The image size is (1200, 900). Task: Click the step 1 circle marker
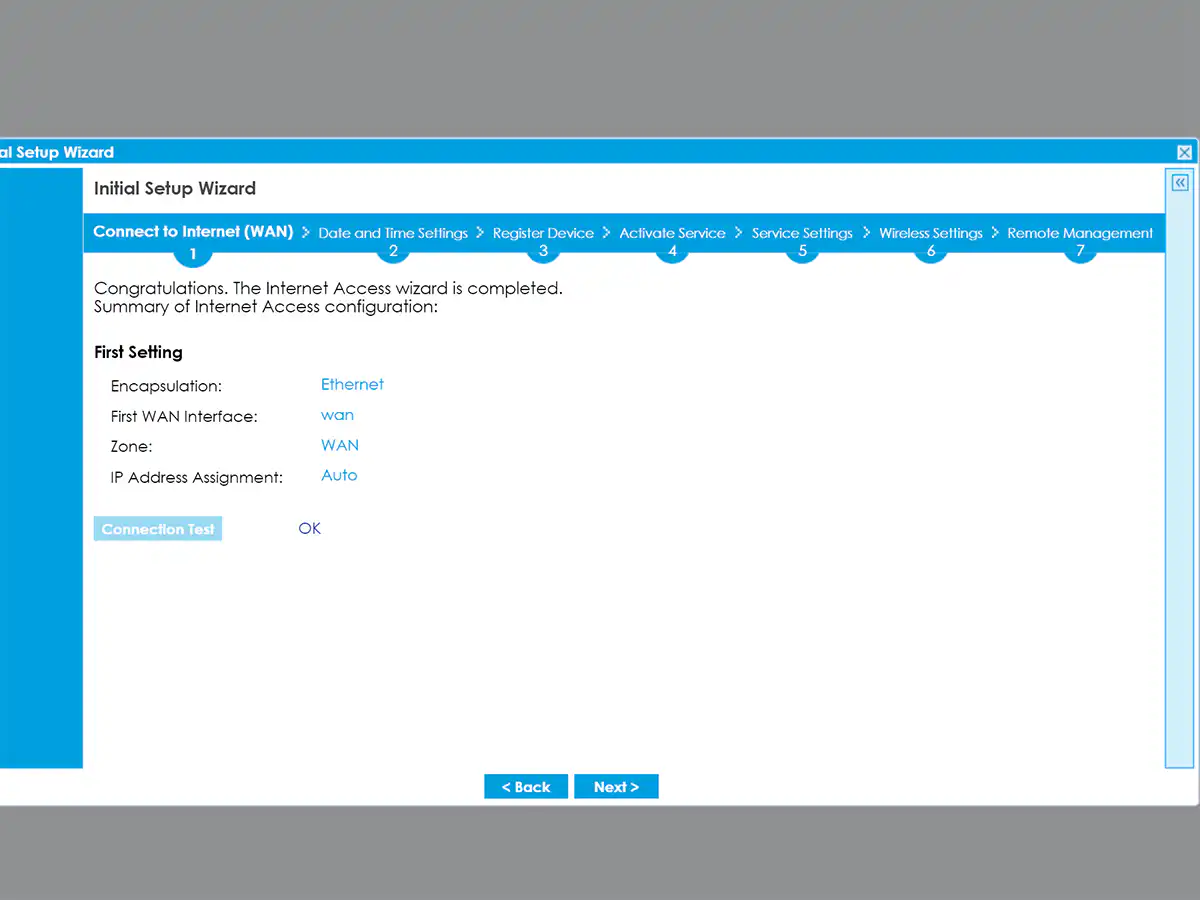tap(193, 253)
